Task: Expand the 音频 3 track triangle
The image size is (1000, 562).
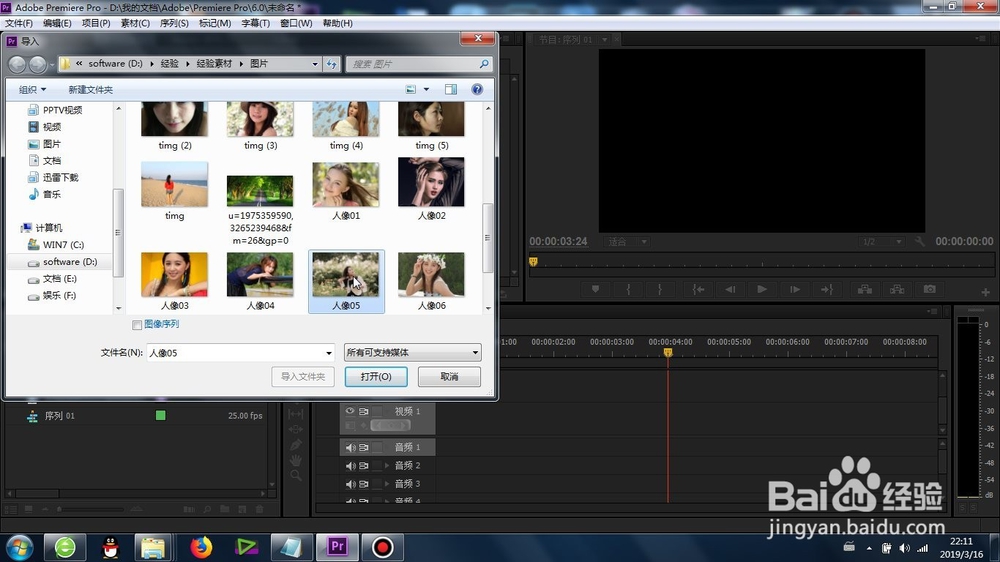Action: click(386, 484)
